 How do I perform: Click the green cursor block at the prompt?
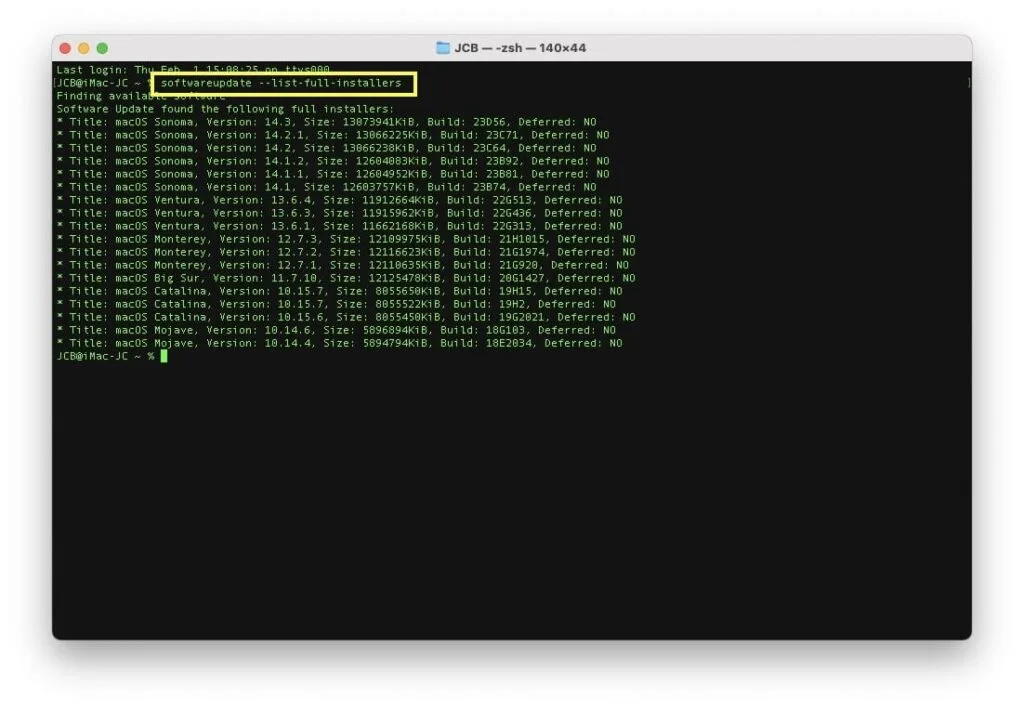(164, 356)
